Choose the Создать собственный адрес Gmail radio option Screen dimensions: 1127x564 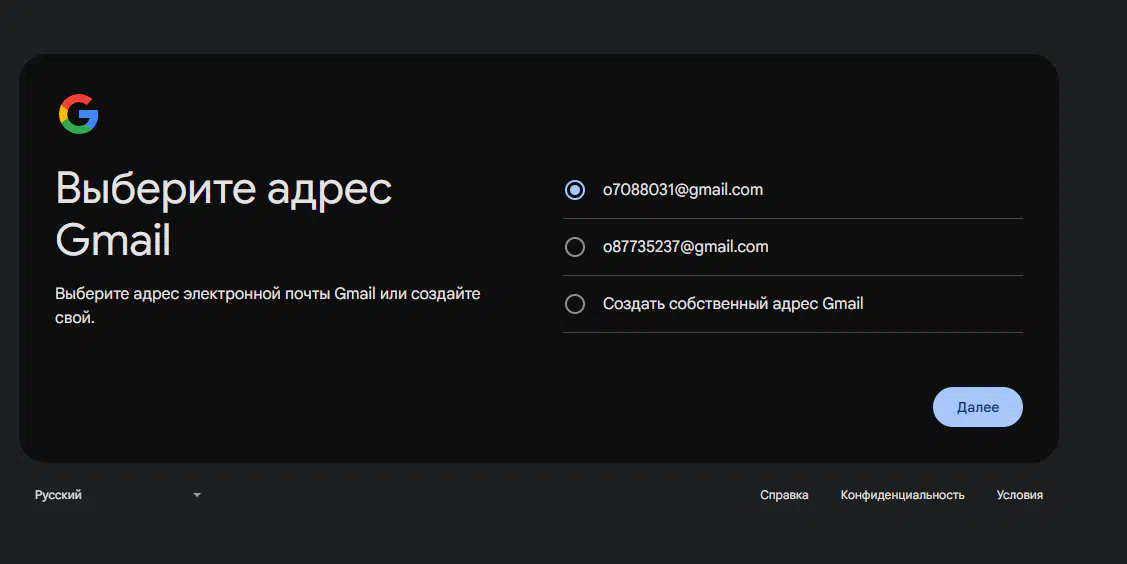tap(574, 304)
